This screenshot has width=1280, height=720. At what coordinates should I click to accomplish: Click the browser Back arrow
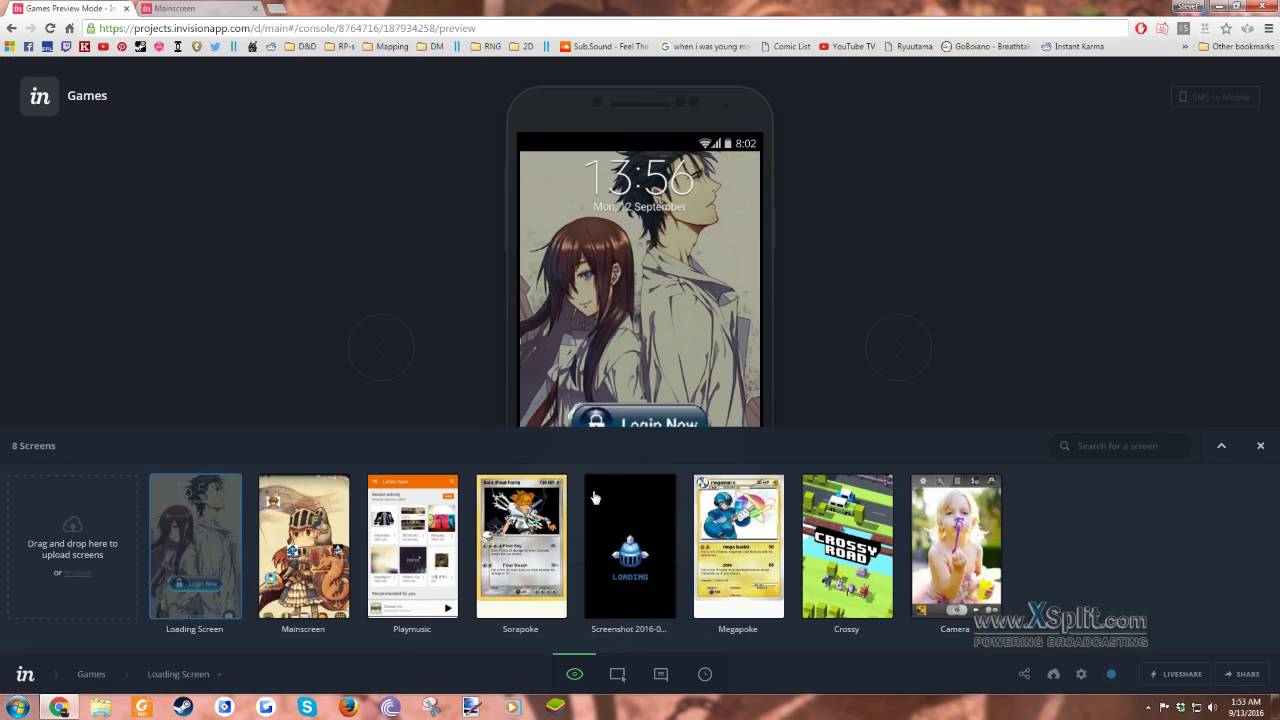pyautogui.click(x=12, y=28)
